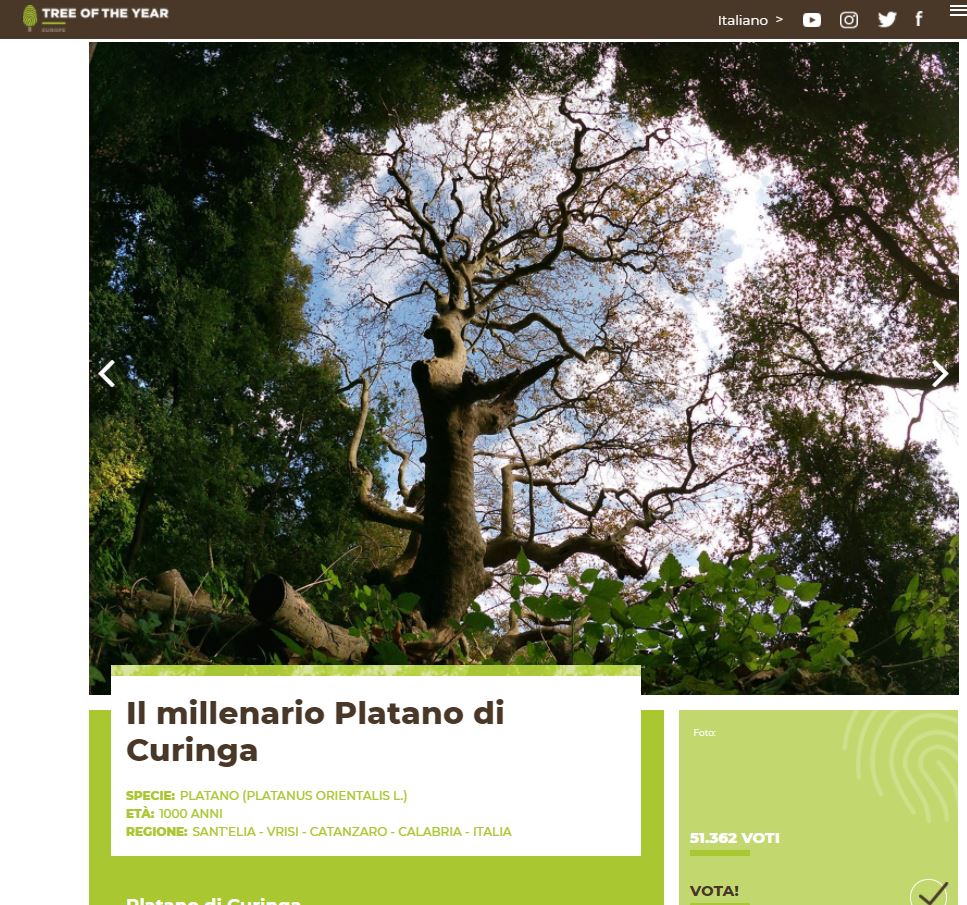Show next tree with the right chevron

[939, 373]
